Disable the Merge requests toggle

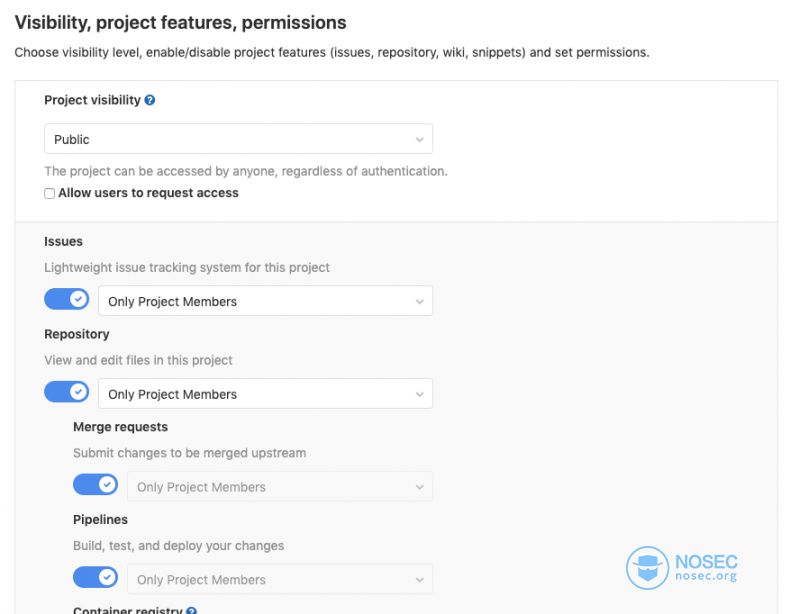pyautogui.click(x=95, y=485)
